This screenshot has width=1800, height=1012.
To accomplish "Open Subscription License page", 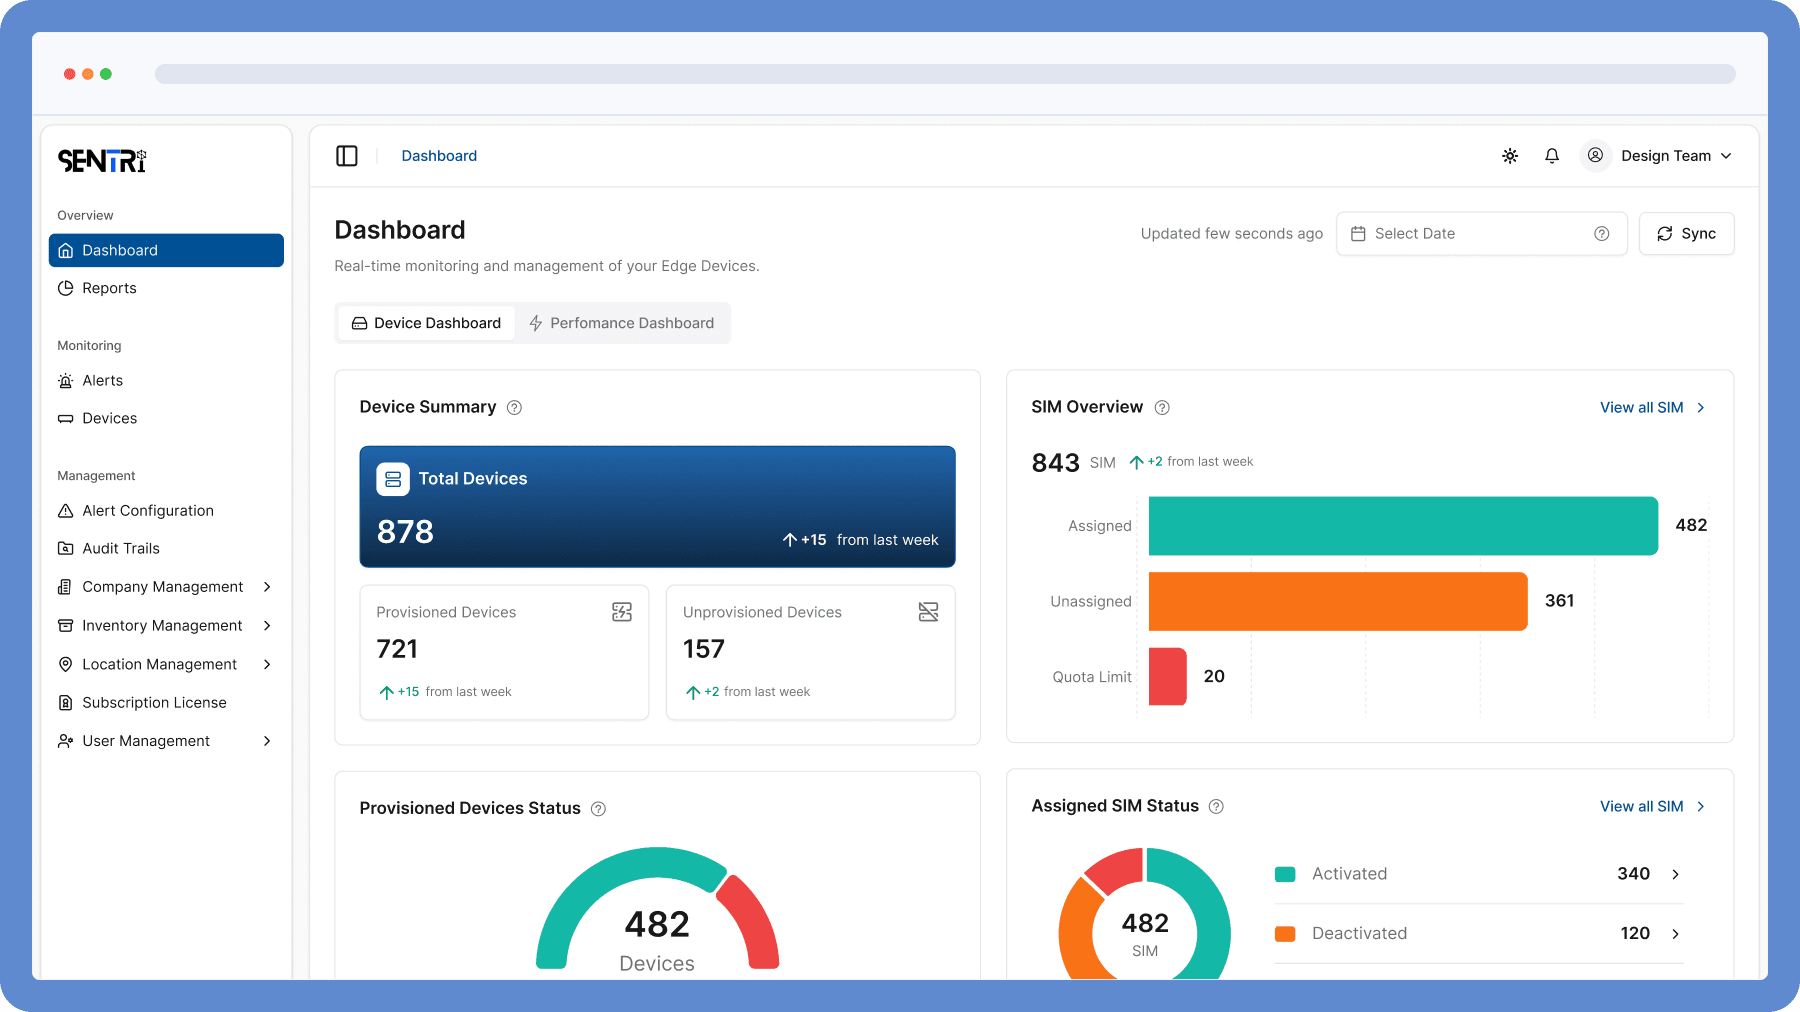I will tap(166, 703).
